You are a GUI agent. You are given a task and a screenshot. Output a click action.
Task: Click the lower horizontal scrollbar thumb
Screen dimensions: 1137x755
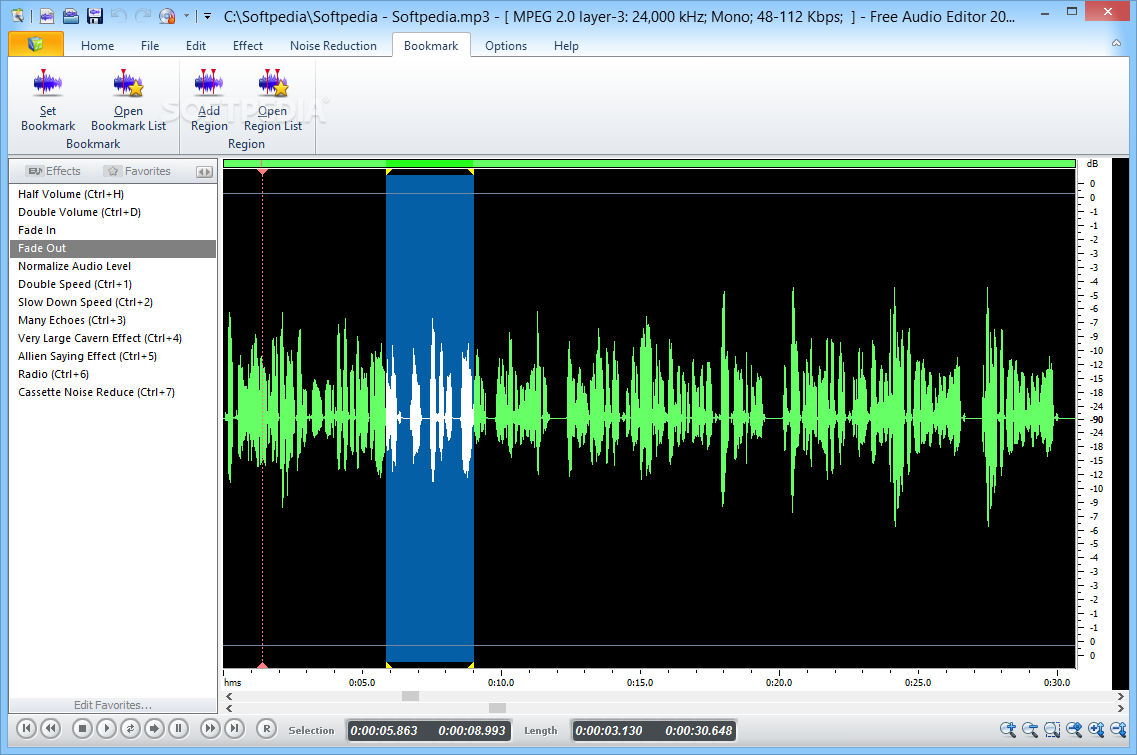[497, 708]
